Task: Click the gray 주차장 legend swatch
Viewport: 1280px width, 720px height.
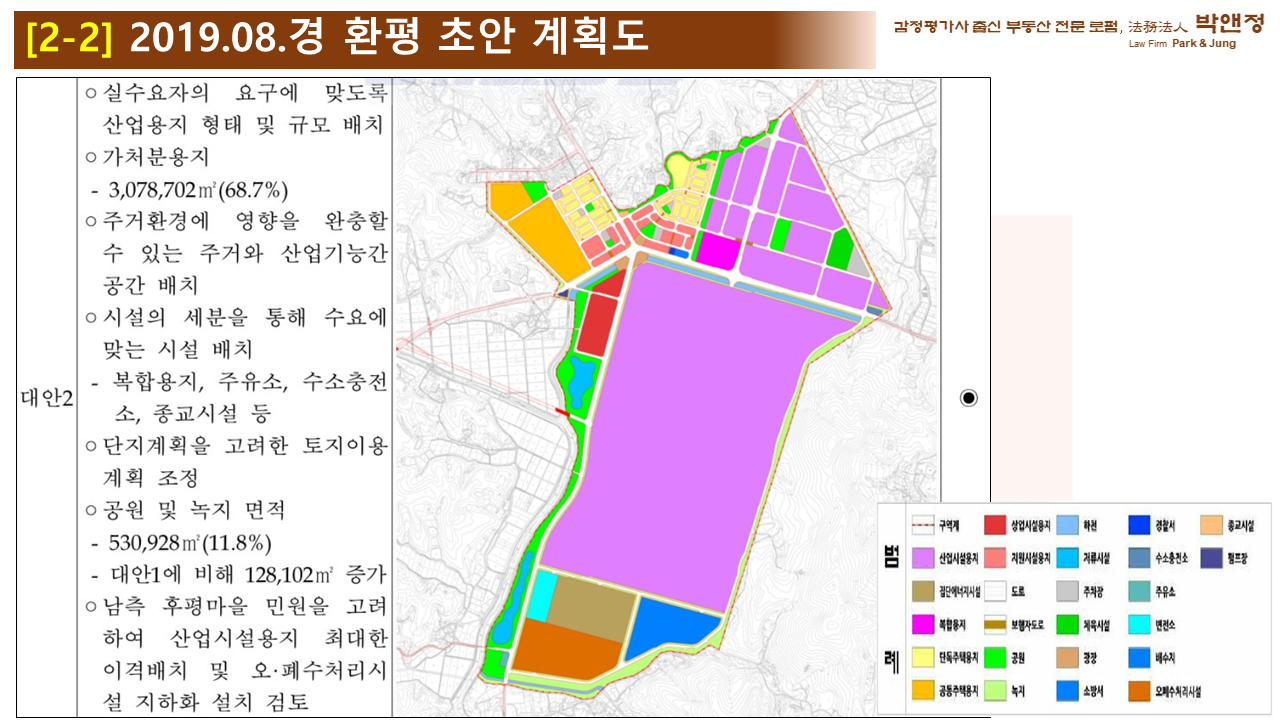Action: (1069, 591)
